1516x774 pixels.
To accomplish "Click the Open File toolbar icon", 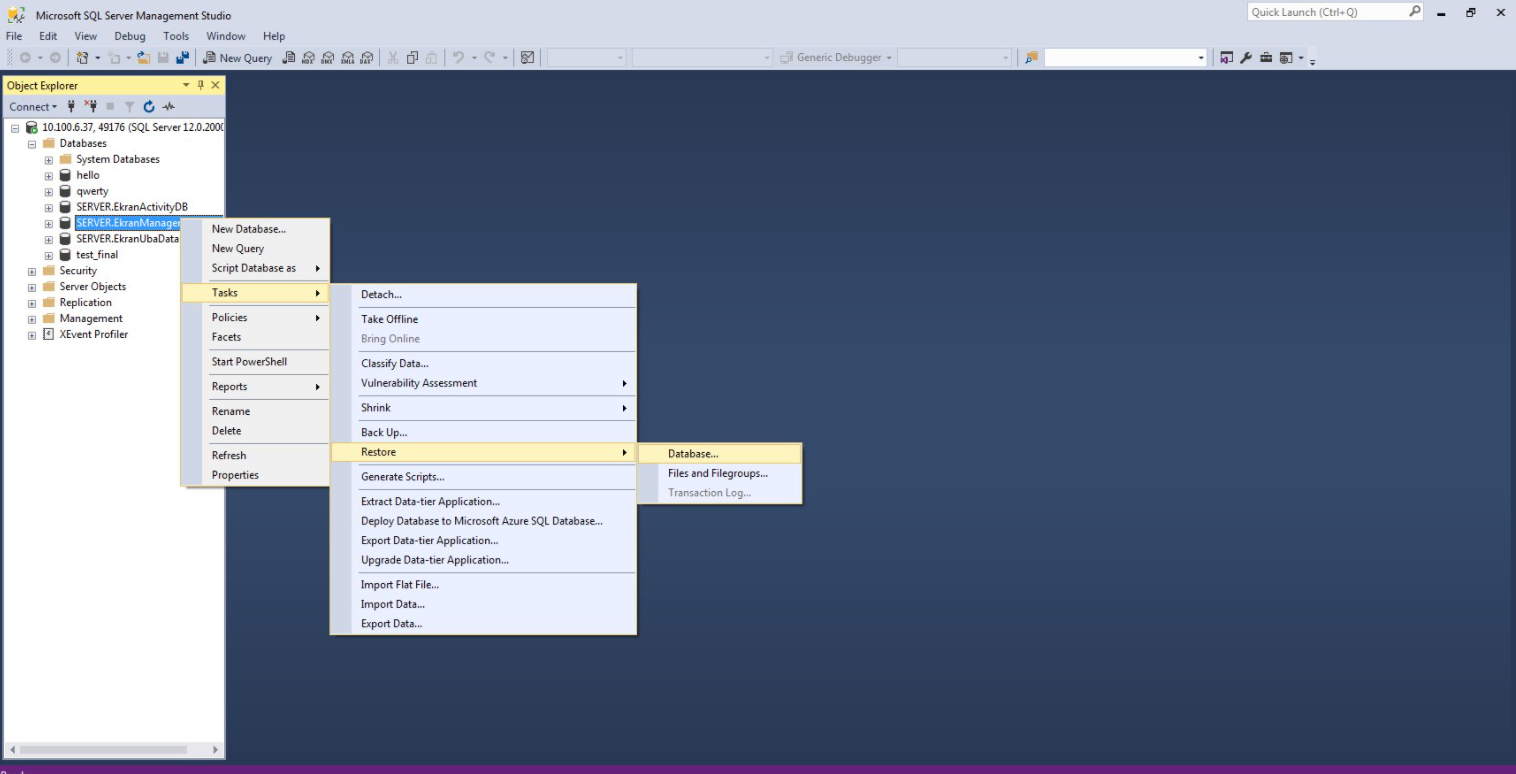I will (144, 58).
